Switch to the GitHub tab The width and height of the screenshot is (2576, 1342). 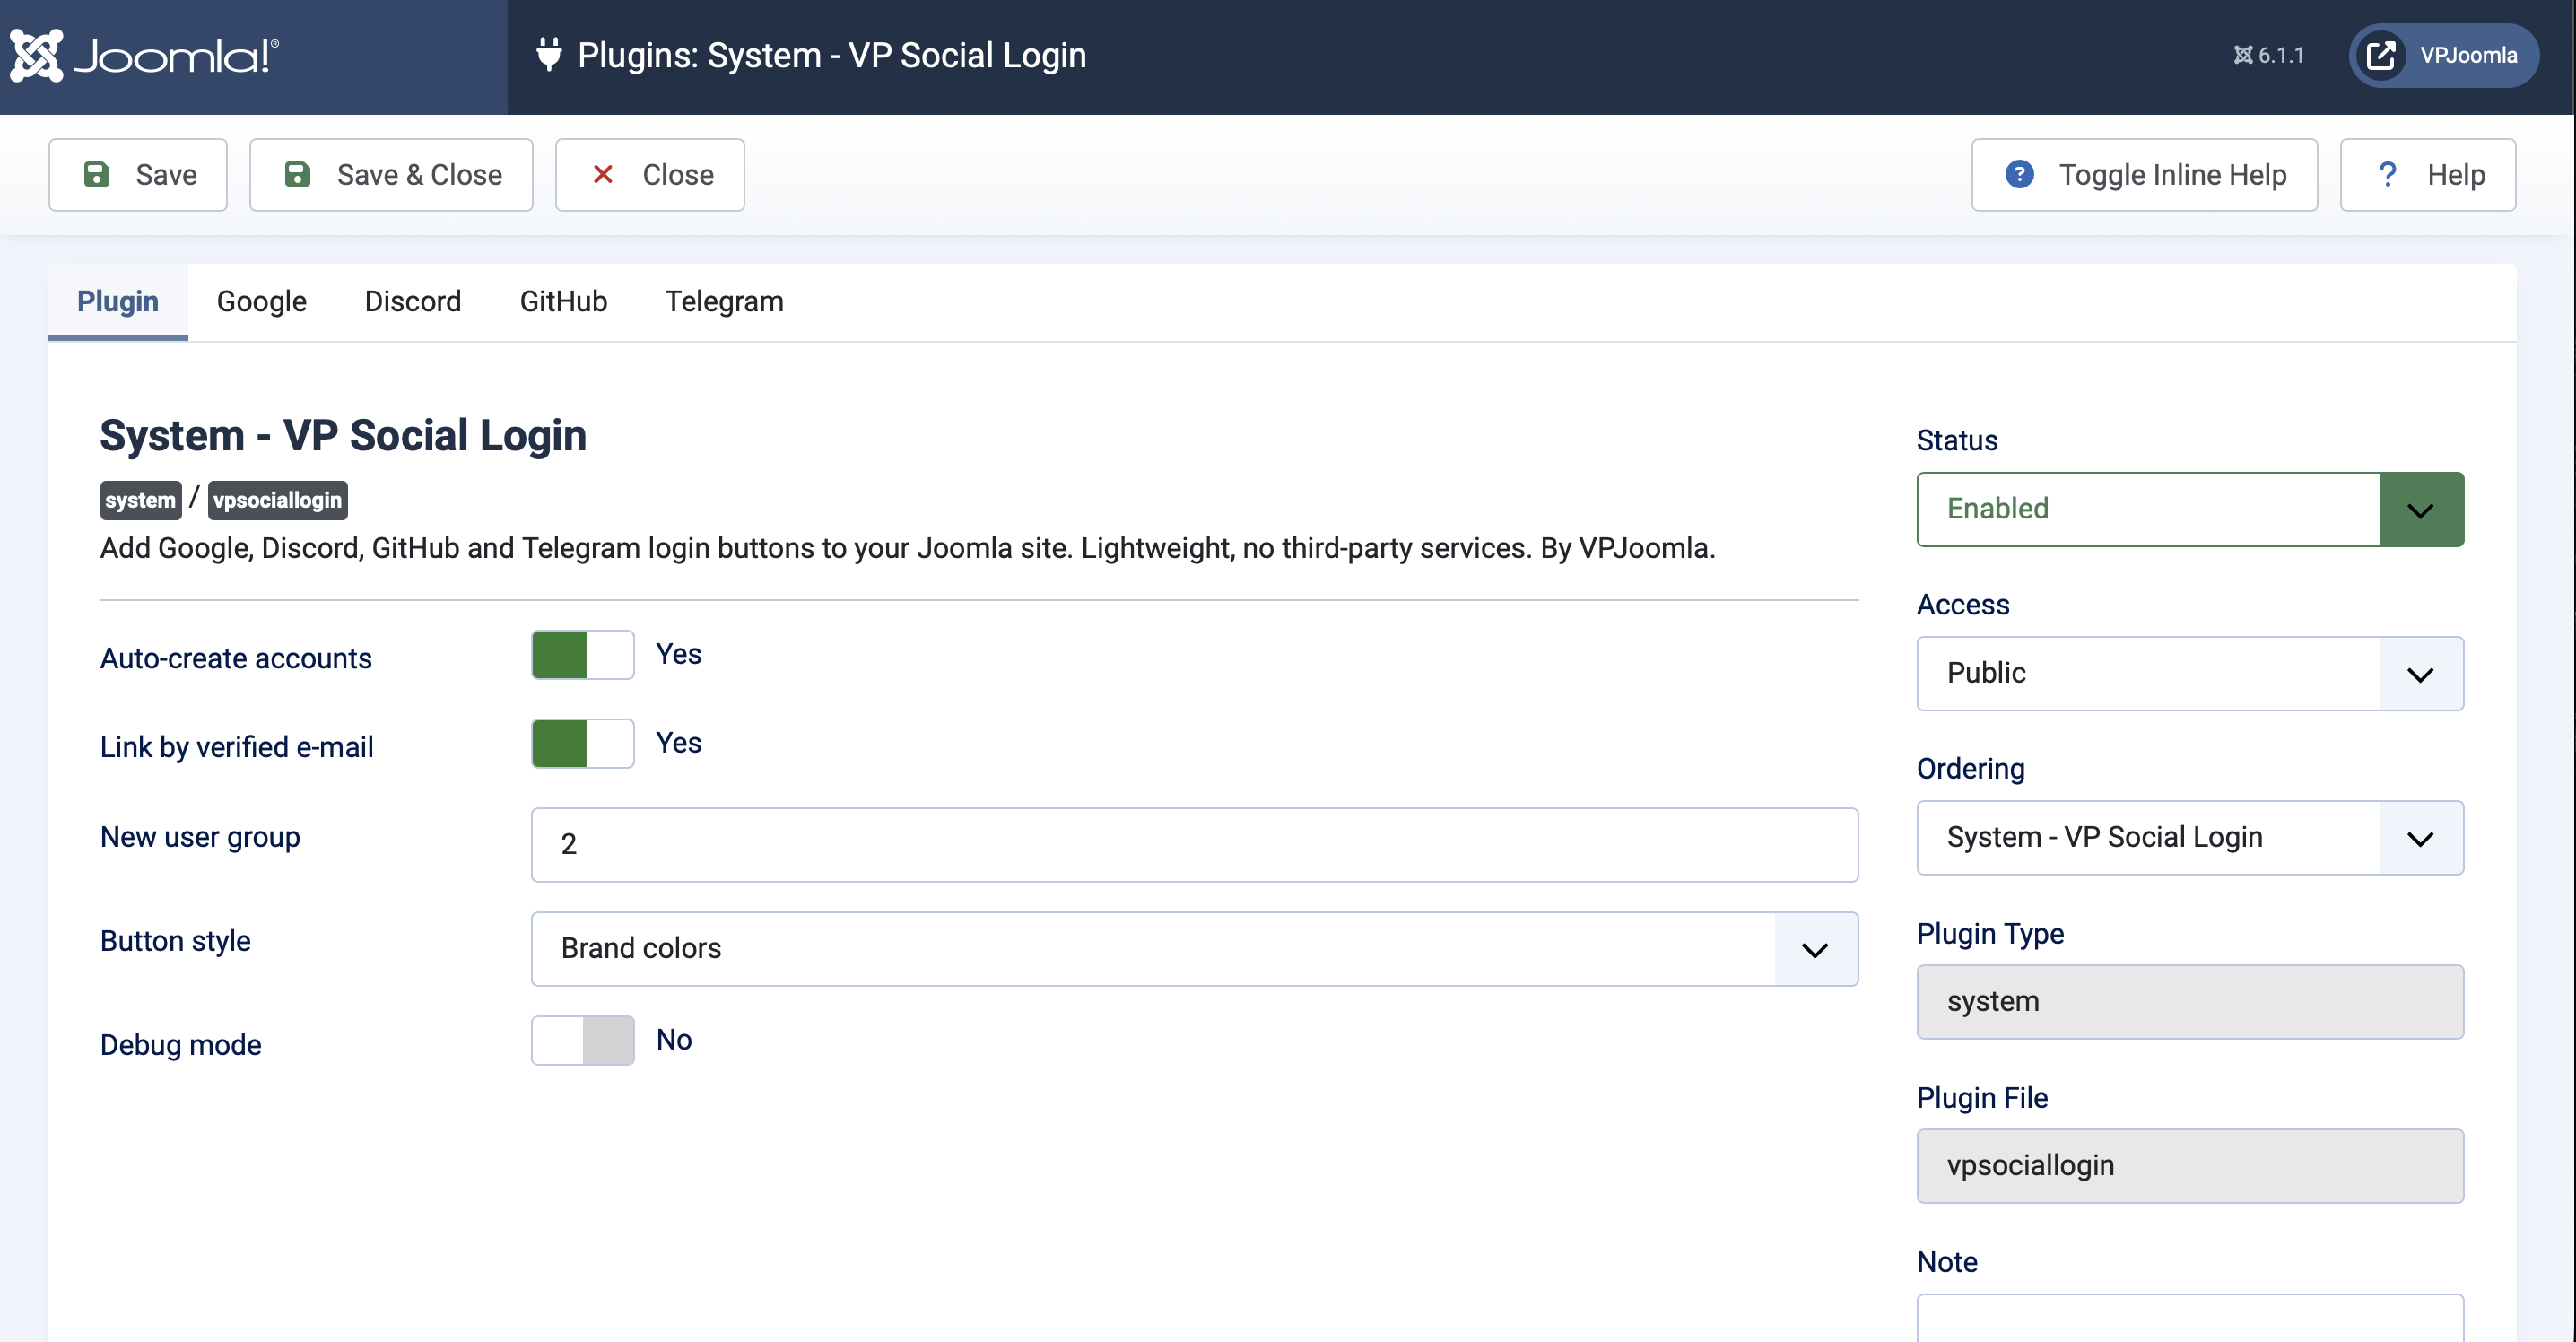pos(563,302)
